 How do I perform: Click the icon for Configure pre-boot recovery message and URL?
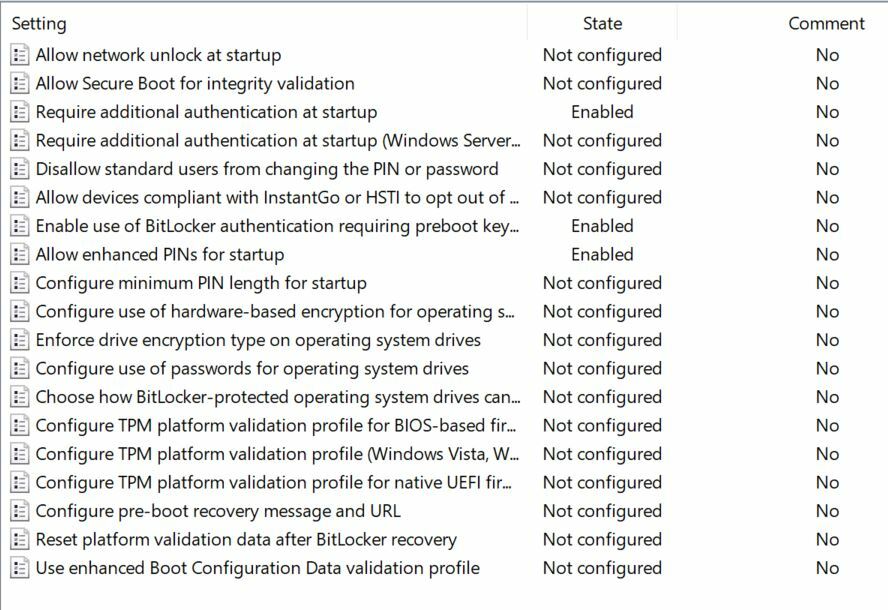(20, 511)
